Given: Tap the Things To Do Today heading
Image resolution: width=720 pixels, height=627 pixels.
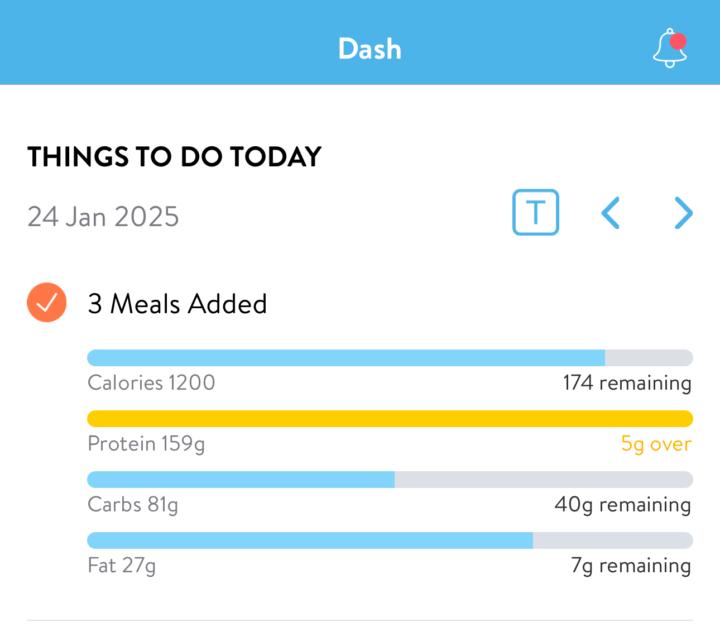Looking at the screenshot, I should (174, 157).
